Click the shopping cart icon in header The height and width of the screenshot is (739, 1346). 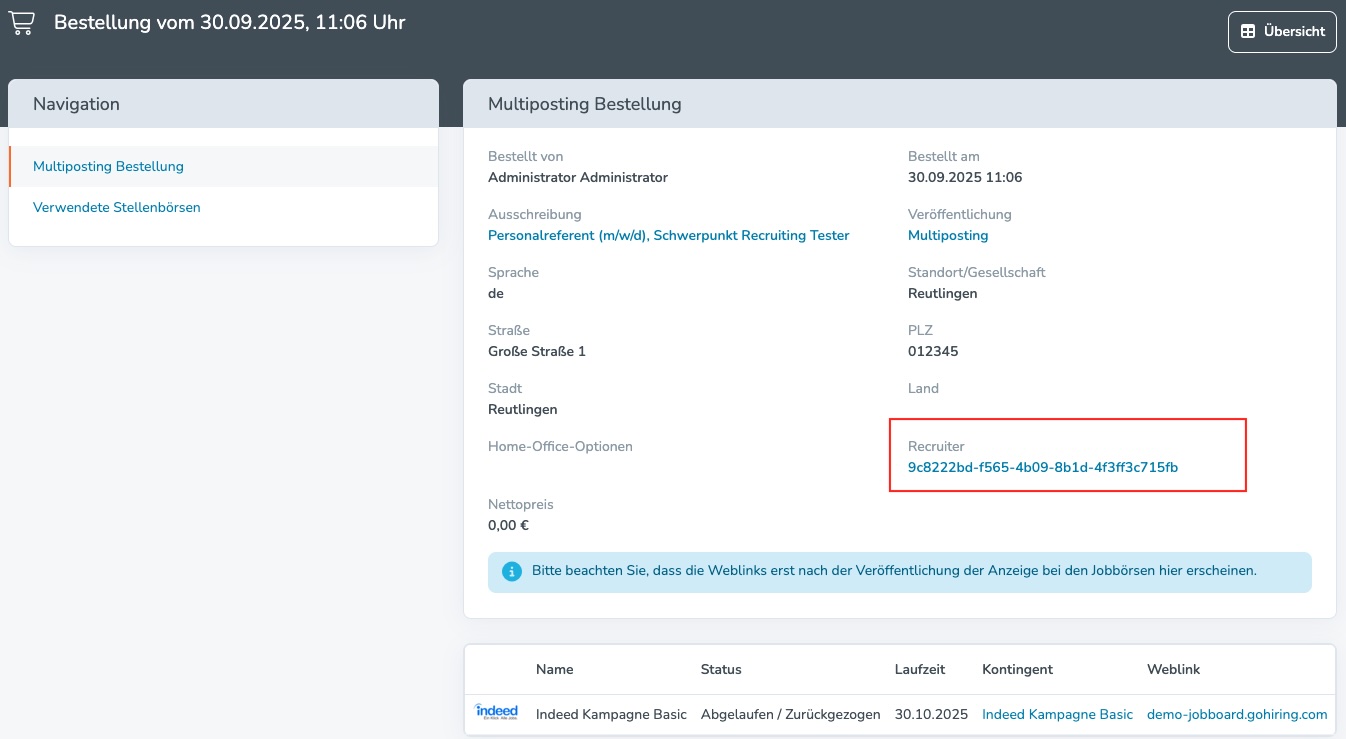pyautogui.click(x=21, y=23)
